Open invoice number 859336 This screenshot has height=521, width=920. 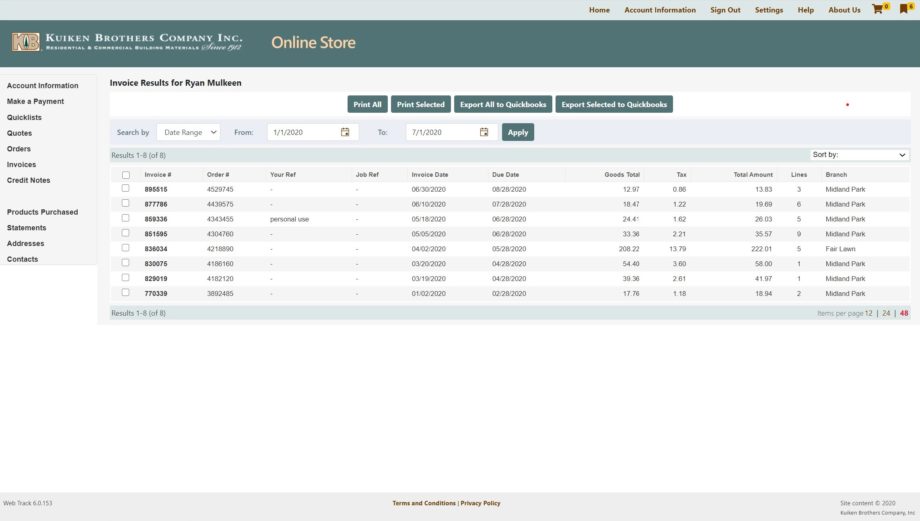156,219
